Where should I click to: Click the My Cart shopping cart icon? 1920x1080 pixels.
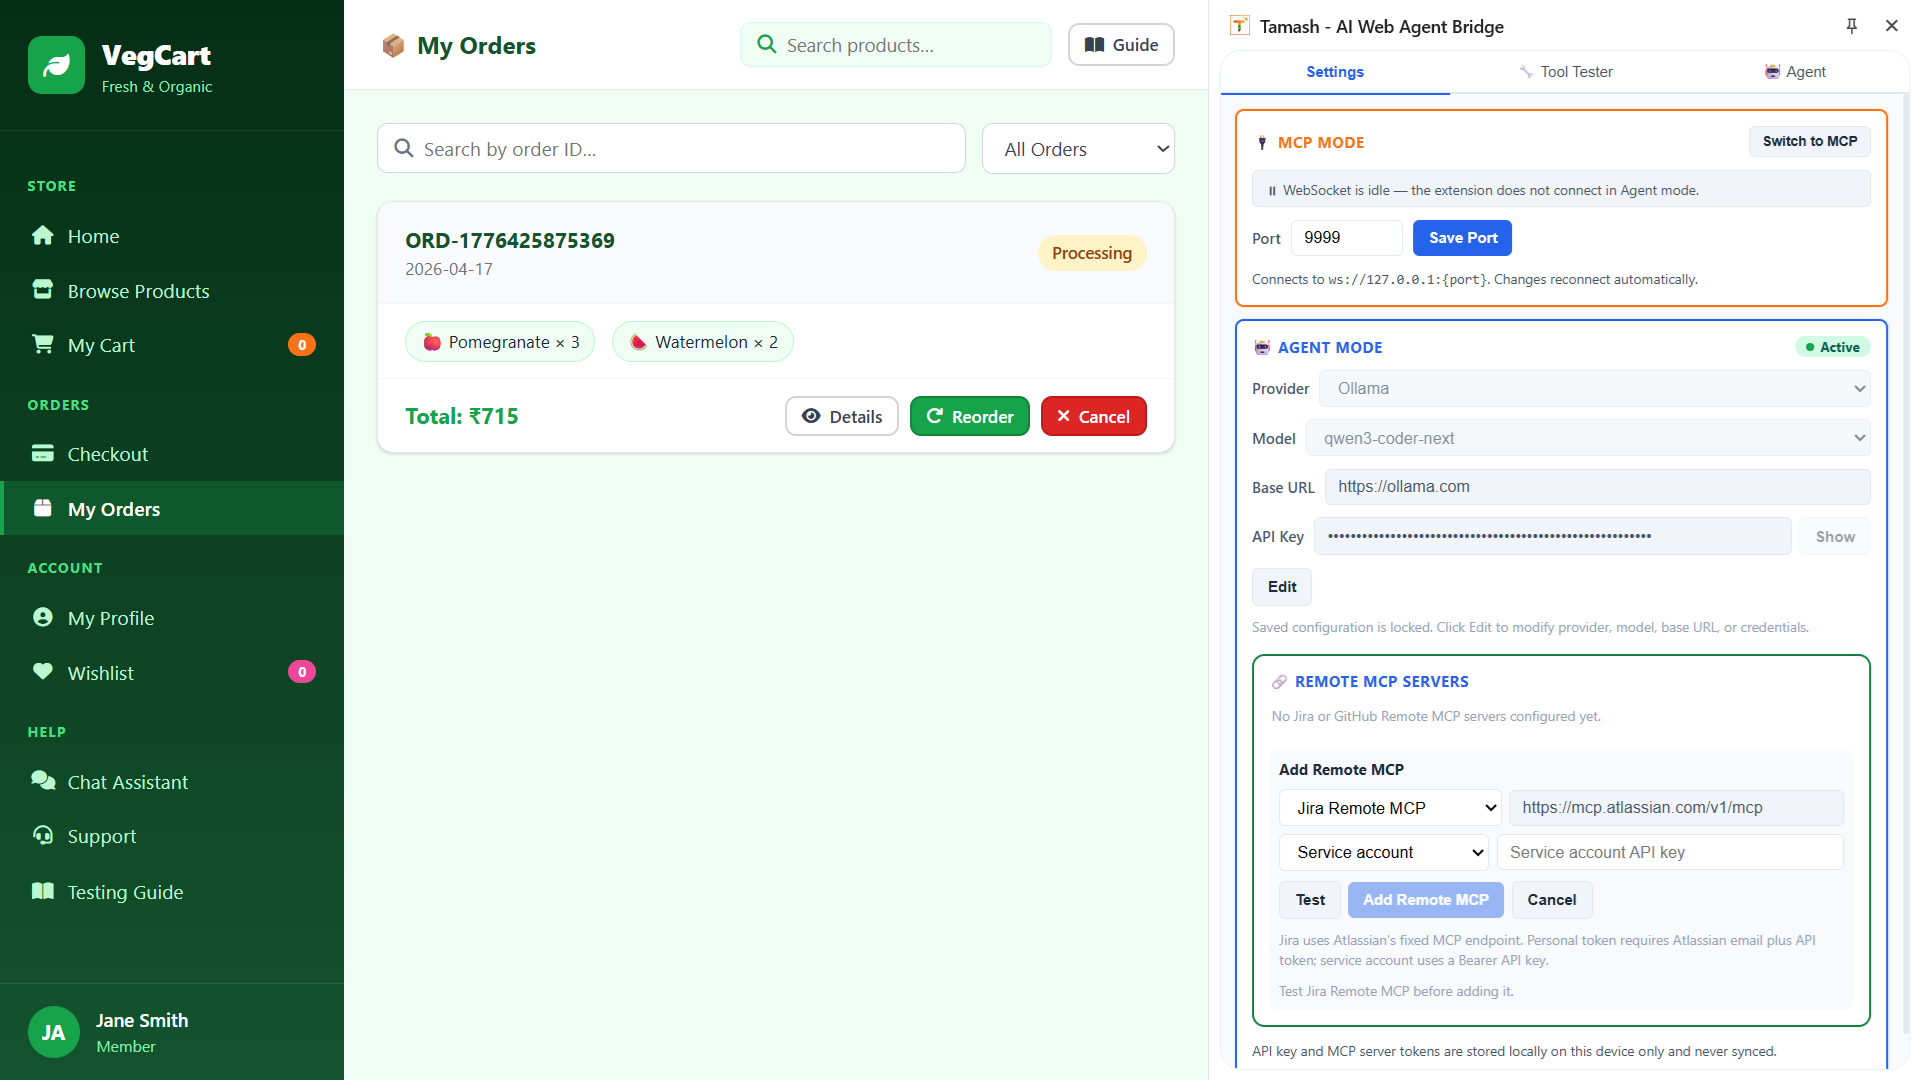tap(42, 345)
